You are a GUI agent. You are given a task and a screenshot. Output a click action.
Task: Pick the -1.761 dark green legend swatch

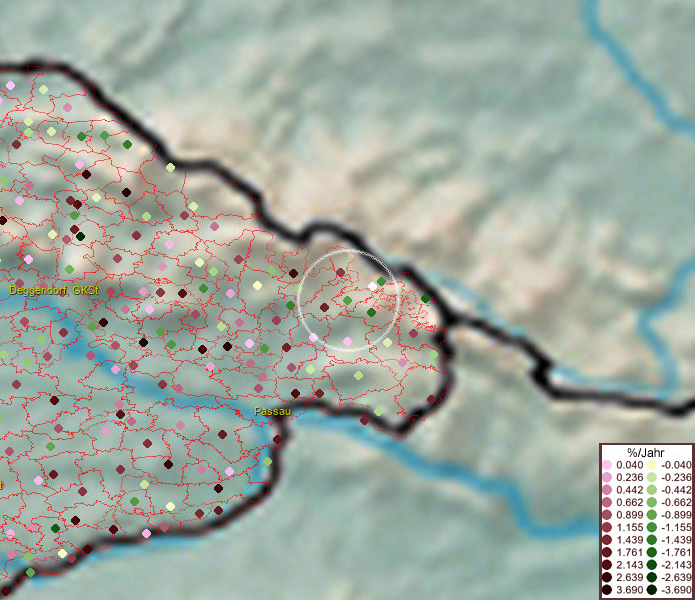(651, 552)
